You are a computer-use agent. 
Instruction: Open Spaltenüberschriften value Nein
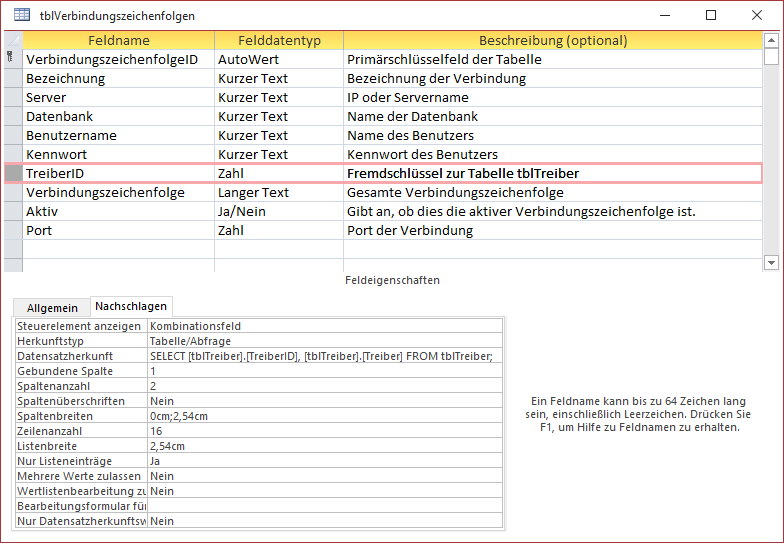(x=325, y=401)
